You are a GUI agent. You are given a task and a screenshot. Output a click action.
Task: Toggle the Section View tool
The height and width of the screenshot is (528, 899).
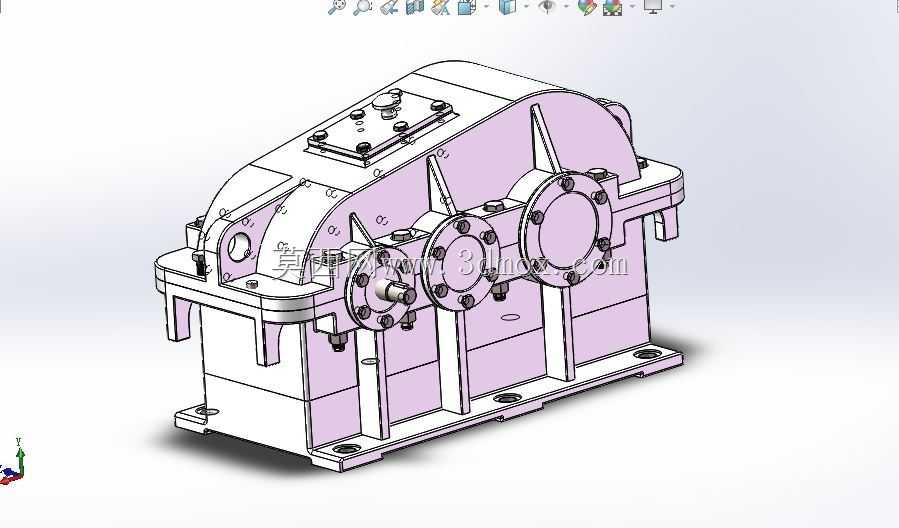click(x=415, y=6)
